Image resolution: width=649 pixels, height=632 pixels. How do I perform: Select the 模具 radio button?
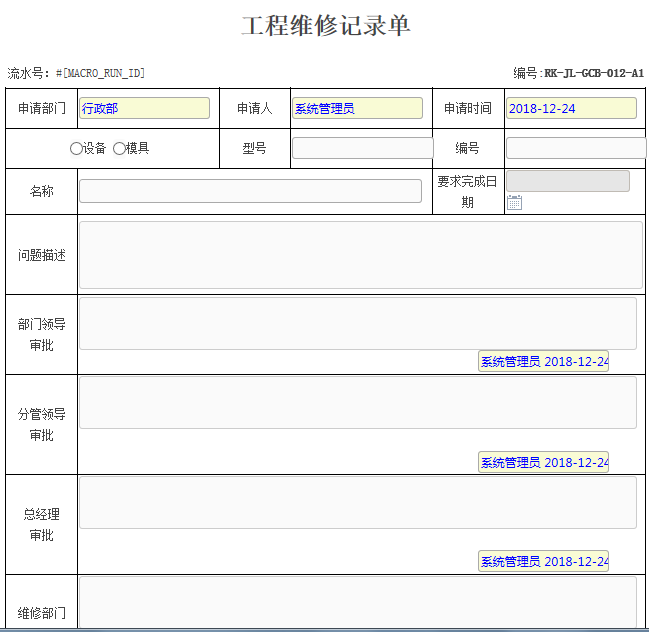pos(119,149)
